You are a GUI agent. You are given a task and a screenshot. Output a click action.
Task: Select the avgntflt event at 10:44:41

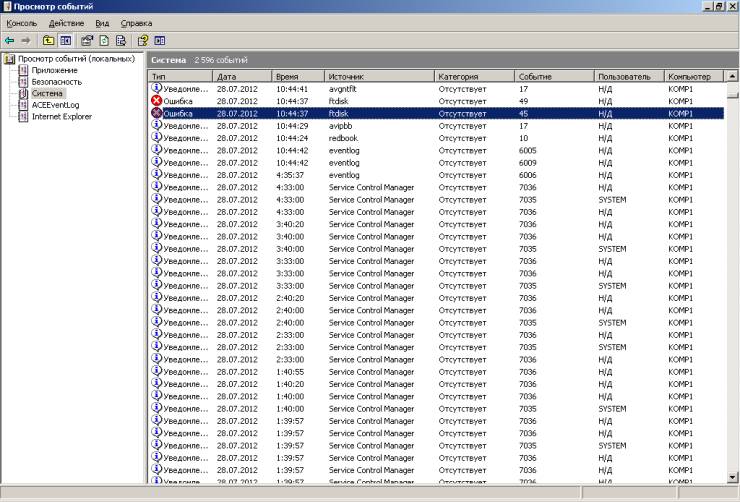click(436, 89)
